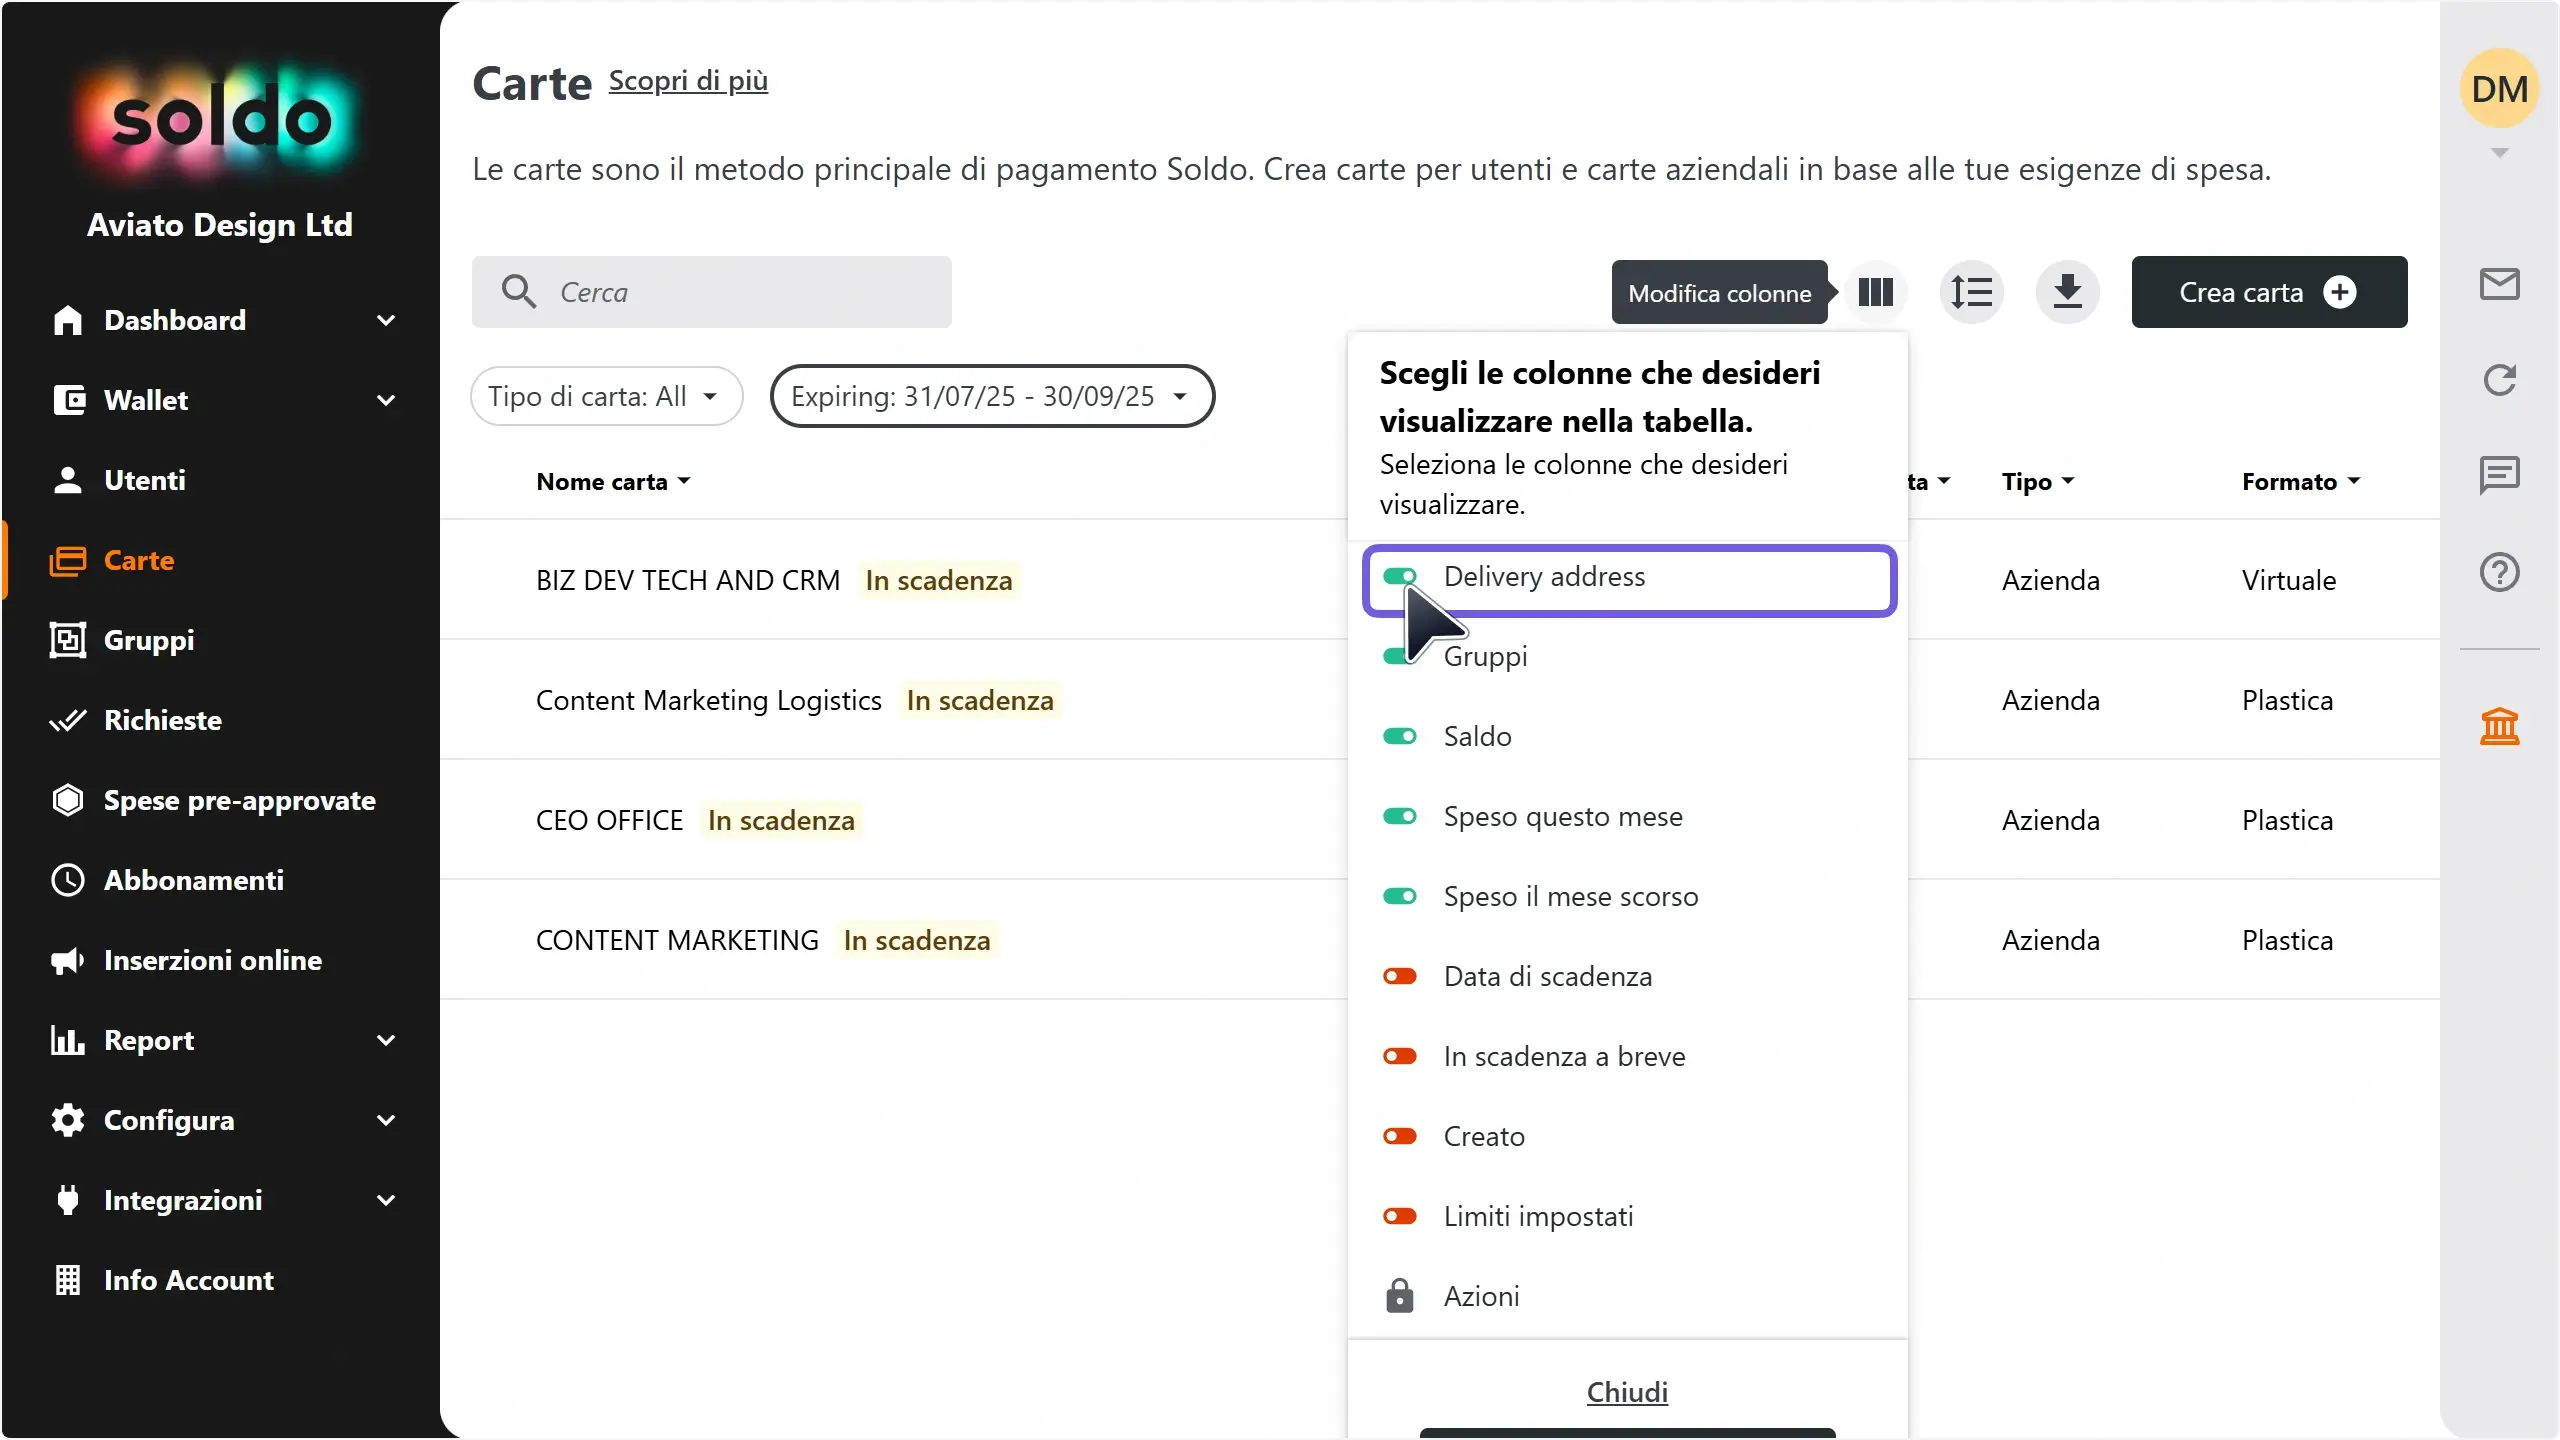Click the Report bar chart icon

(68, 1040)
